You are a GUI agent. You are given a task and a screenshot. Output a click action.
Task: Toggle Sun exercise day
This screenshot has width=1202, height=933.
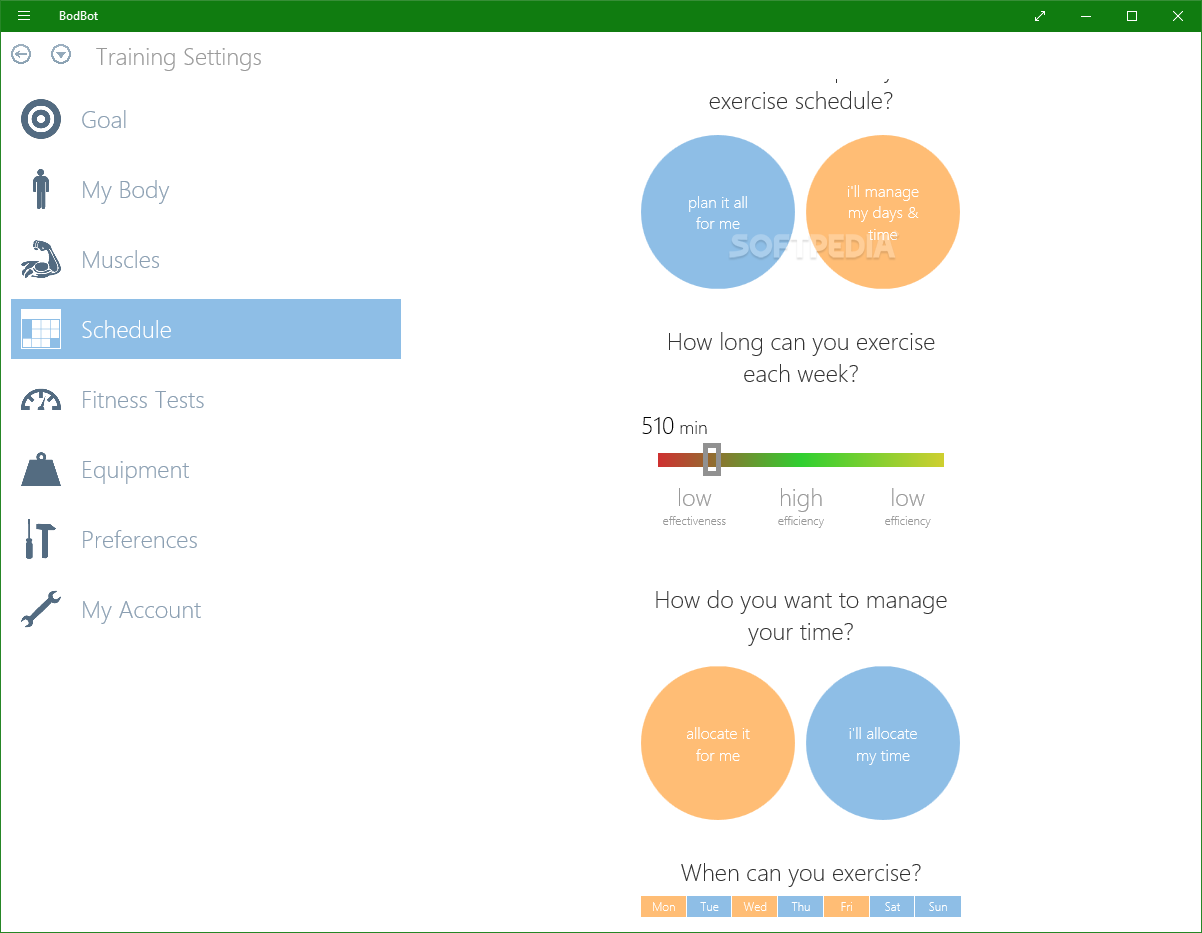coord(938,907)
